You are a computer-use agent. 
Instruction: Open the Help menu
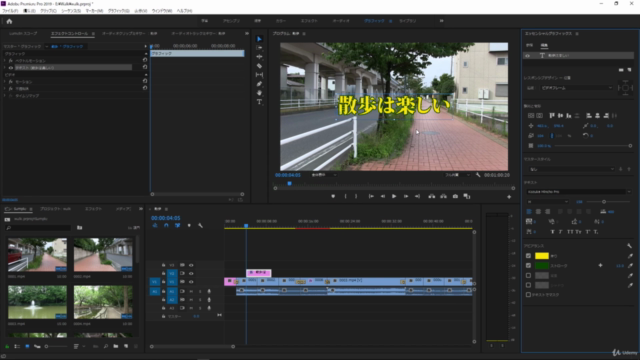coord(184,11)
